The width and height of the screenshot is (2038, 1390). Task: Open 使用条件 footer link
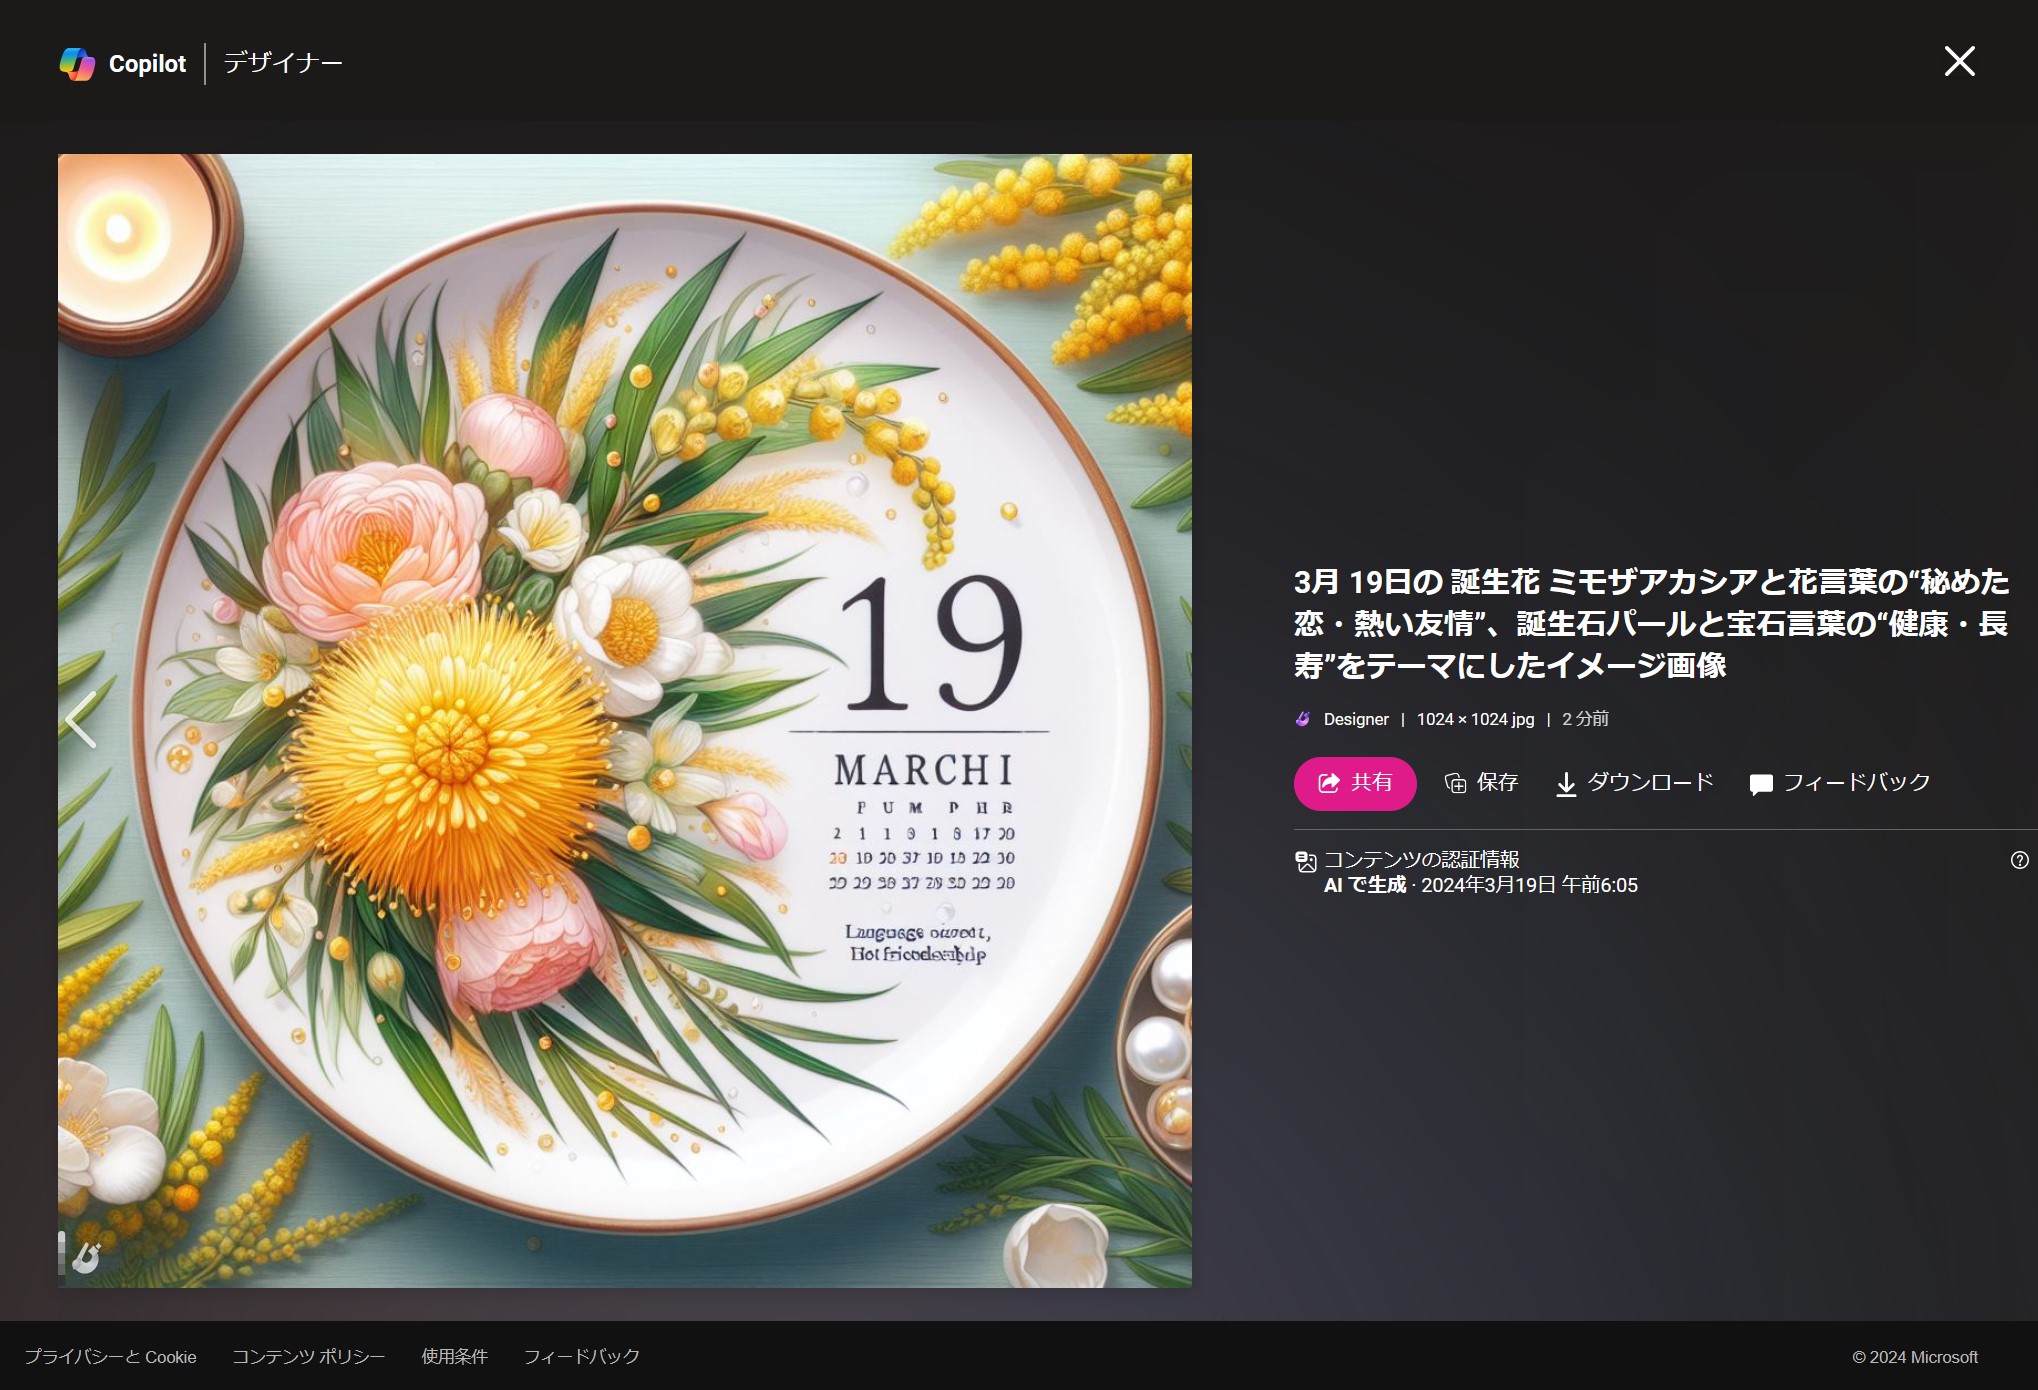click(454, 1357)
